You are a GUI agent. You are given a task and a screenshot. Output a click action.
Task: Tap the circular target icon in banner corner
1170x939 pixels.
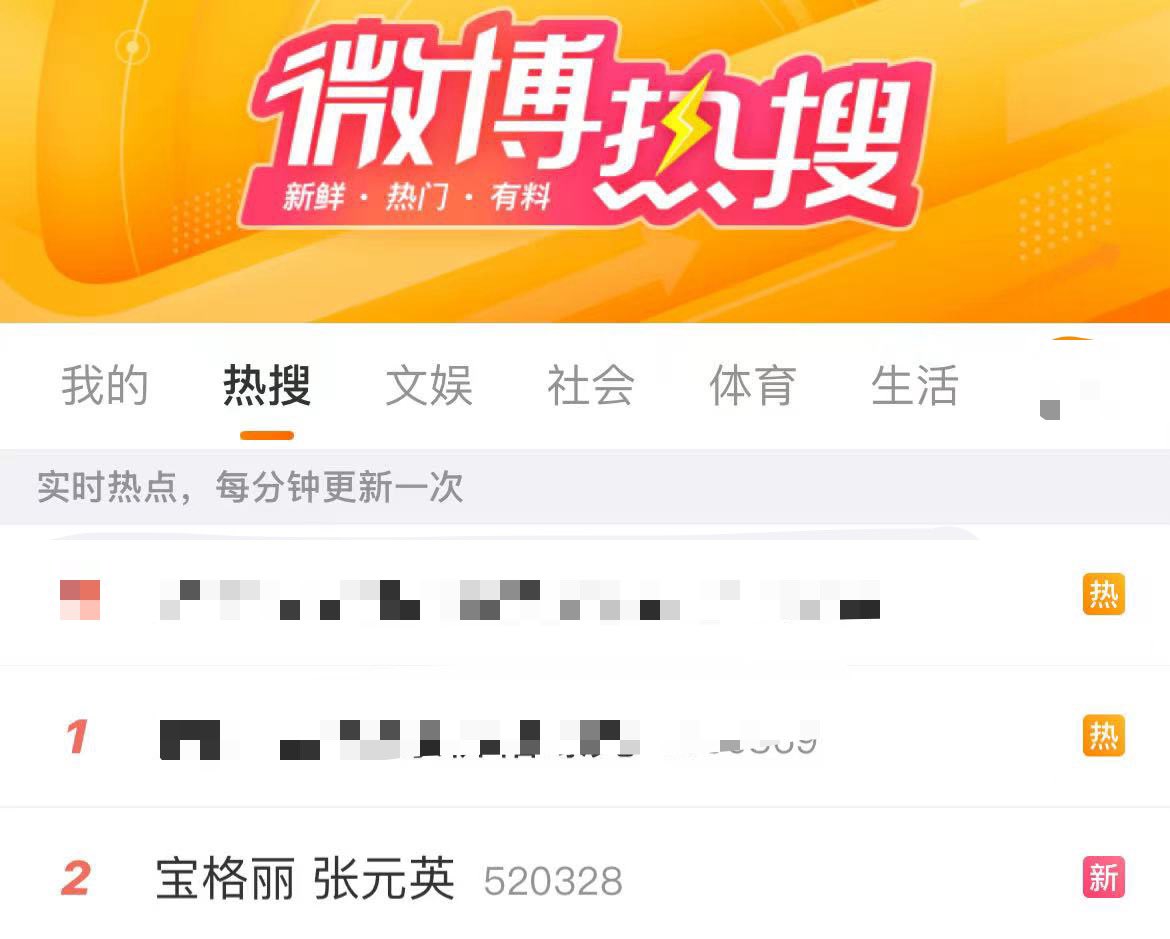point(133,47)
